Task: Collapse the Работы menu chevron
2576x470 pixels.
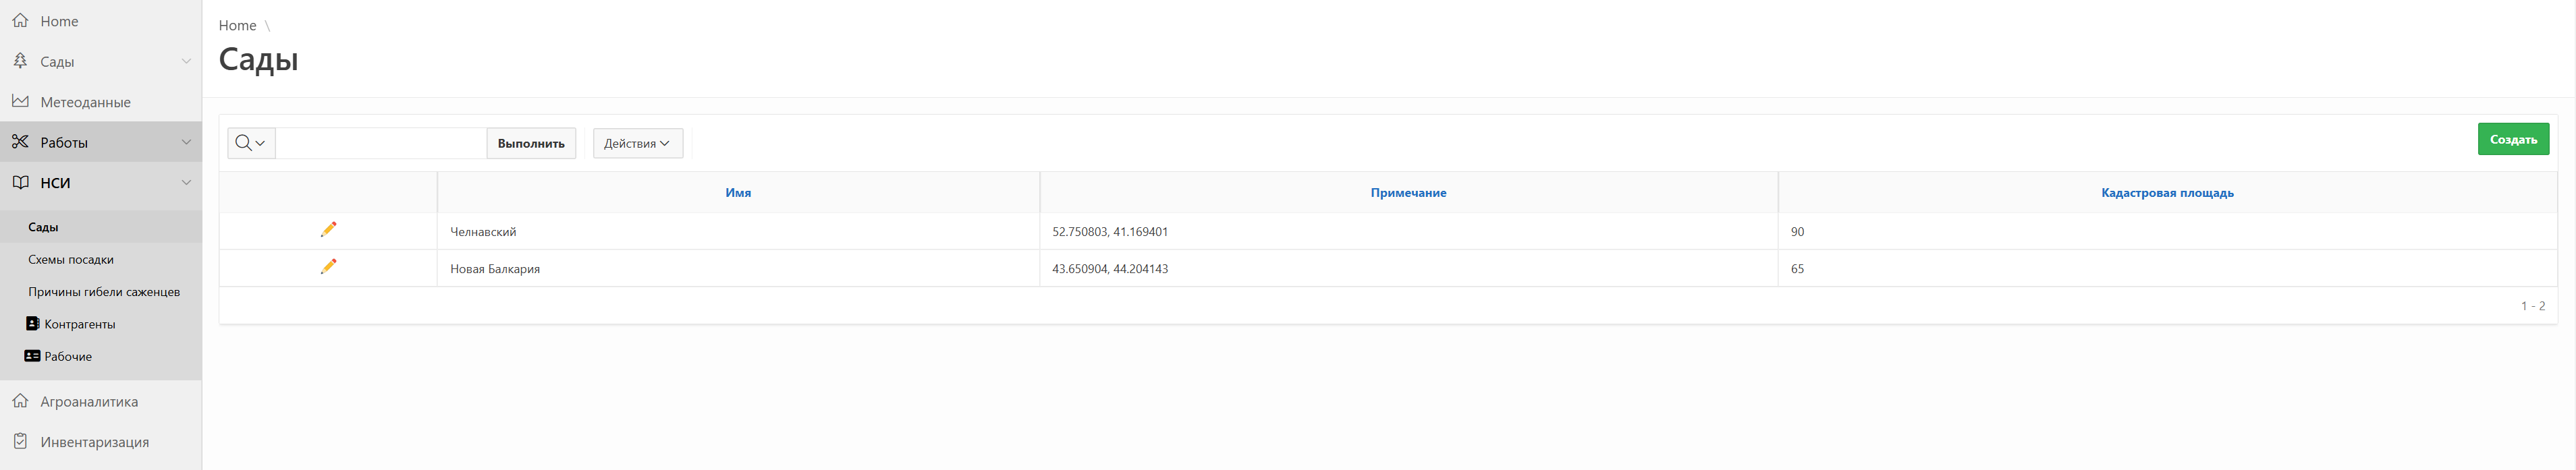Action: pos(186,142)
